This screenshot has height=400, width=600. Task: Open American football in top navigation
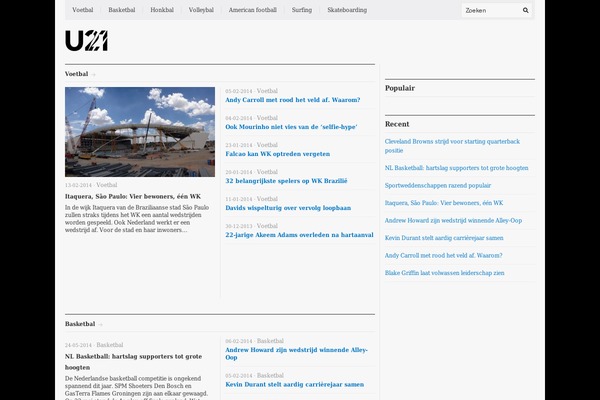coord(253,10)
